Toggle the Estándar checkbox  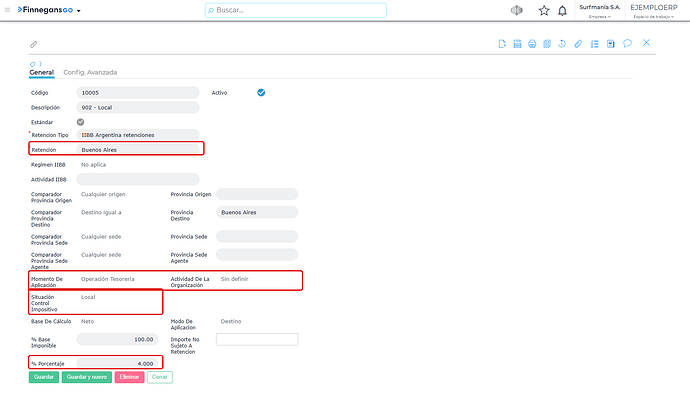click(x=81, y=122)
